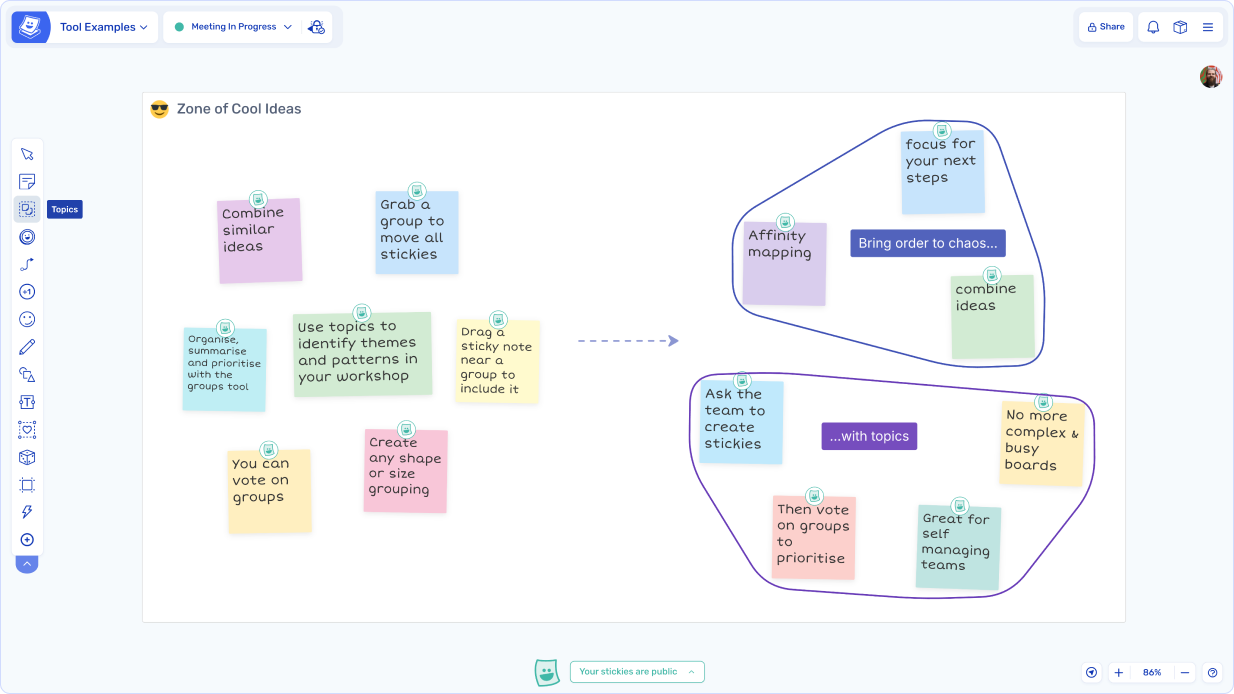Select the pencil drawing tool
This screenshot has width=1234, height=694.
[x=27, y=347]
